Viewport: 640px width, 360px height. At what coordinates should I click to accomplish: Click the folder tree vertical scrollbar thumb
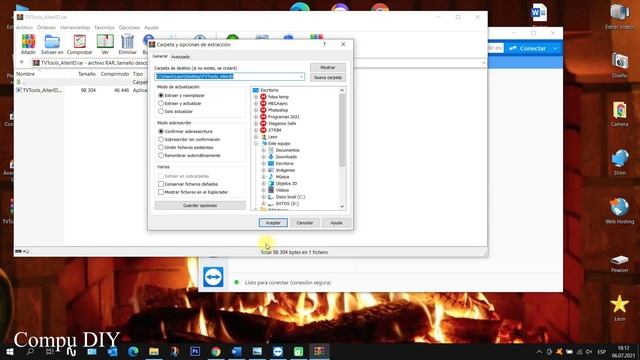point(342,130)
